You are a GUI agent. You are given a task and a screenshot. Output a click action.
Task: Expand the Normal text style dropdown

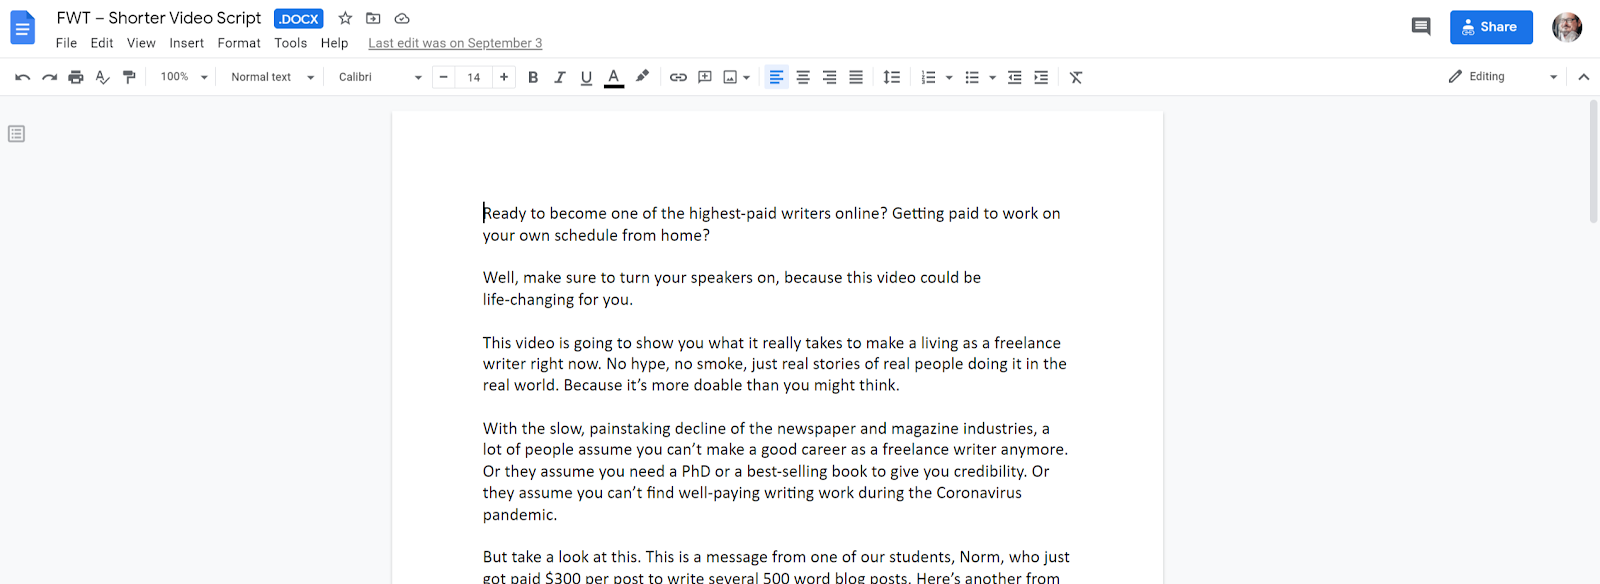(272, 77)
